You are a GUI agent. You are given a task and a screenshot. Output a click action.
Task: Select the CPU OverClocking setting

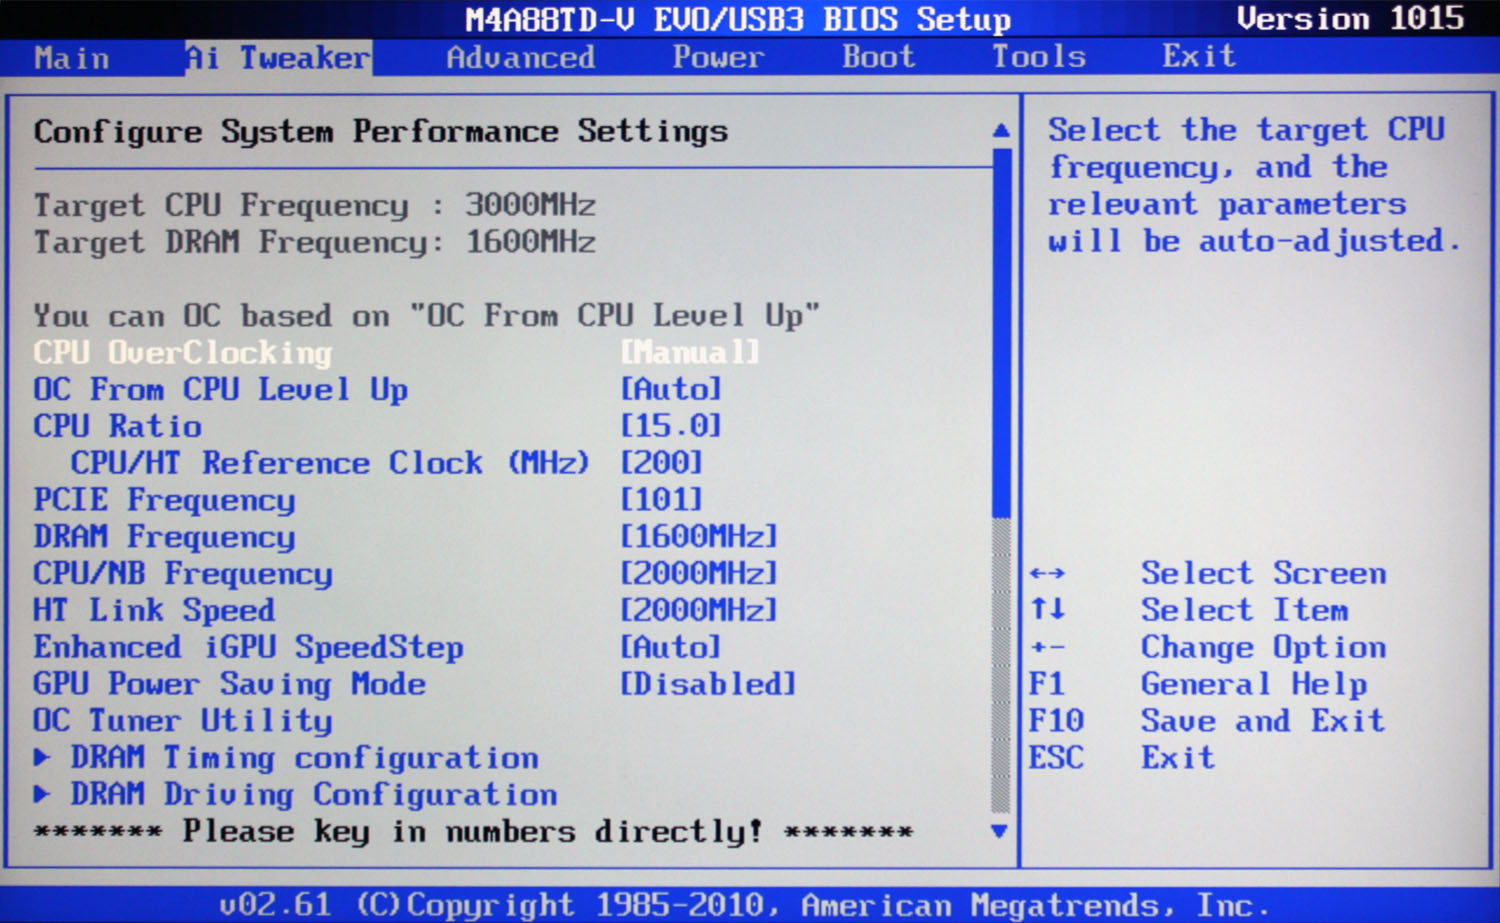[x=183, y=353]
